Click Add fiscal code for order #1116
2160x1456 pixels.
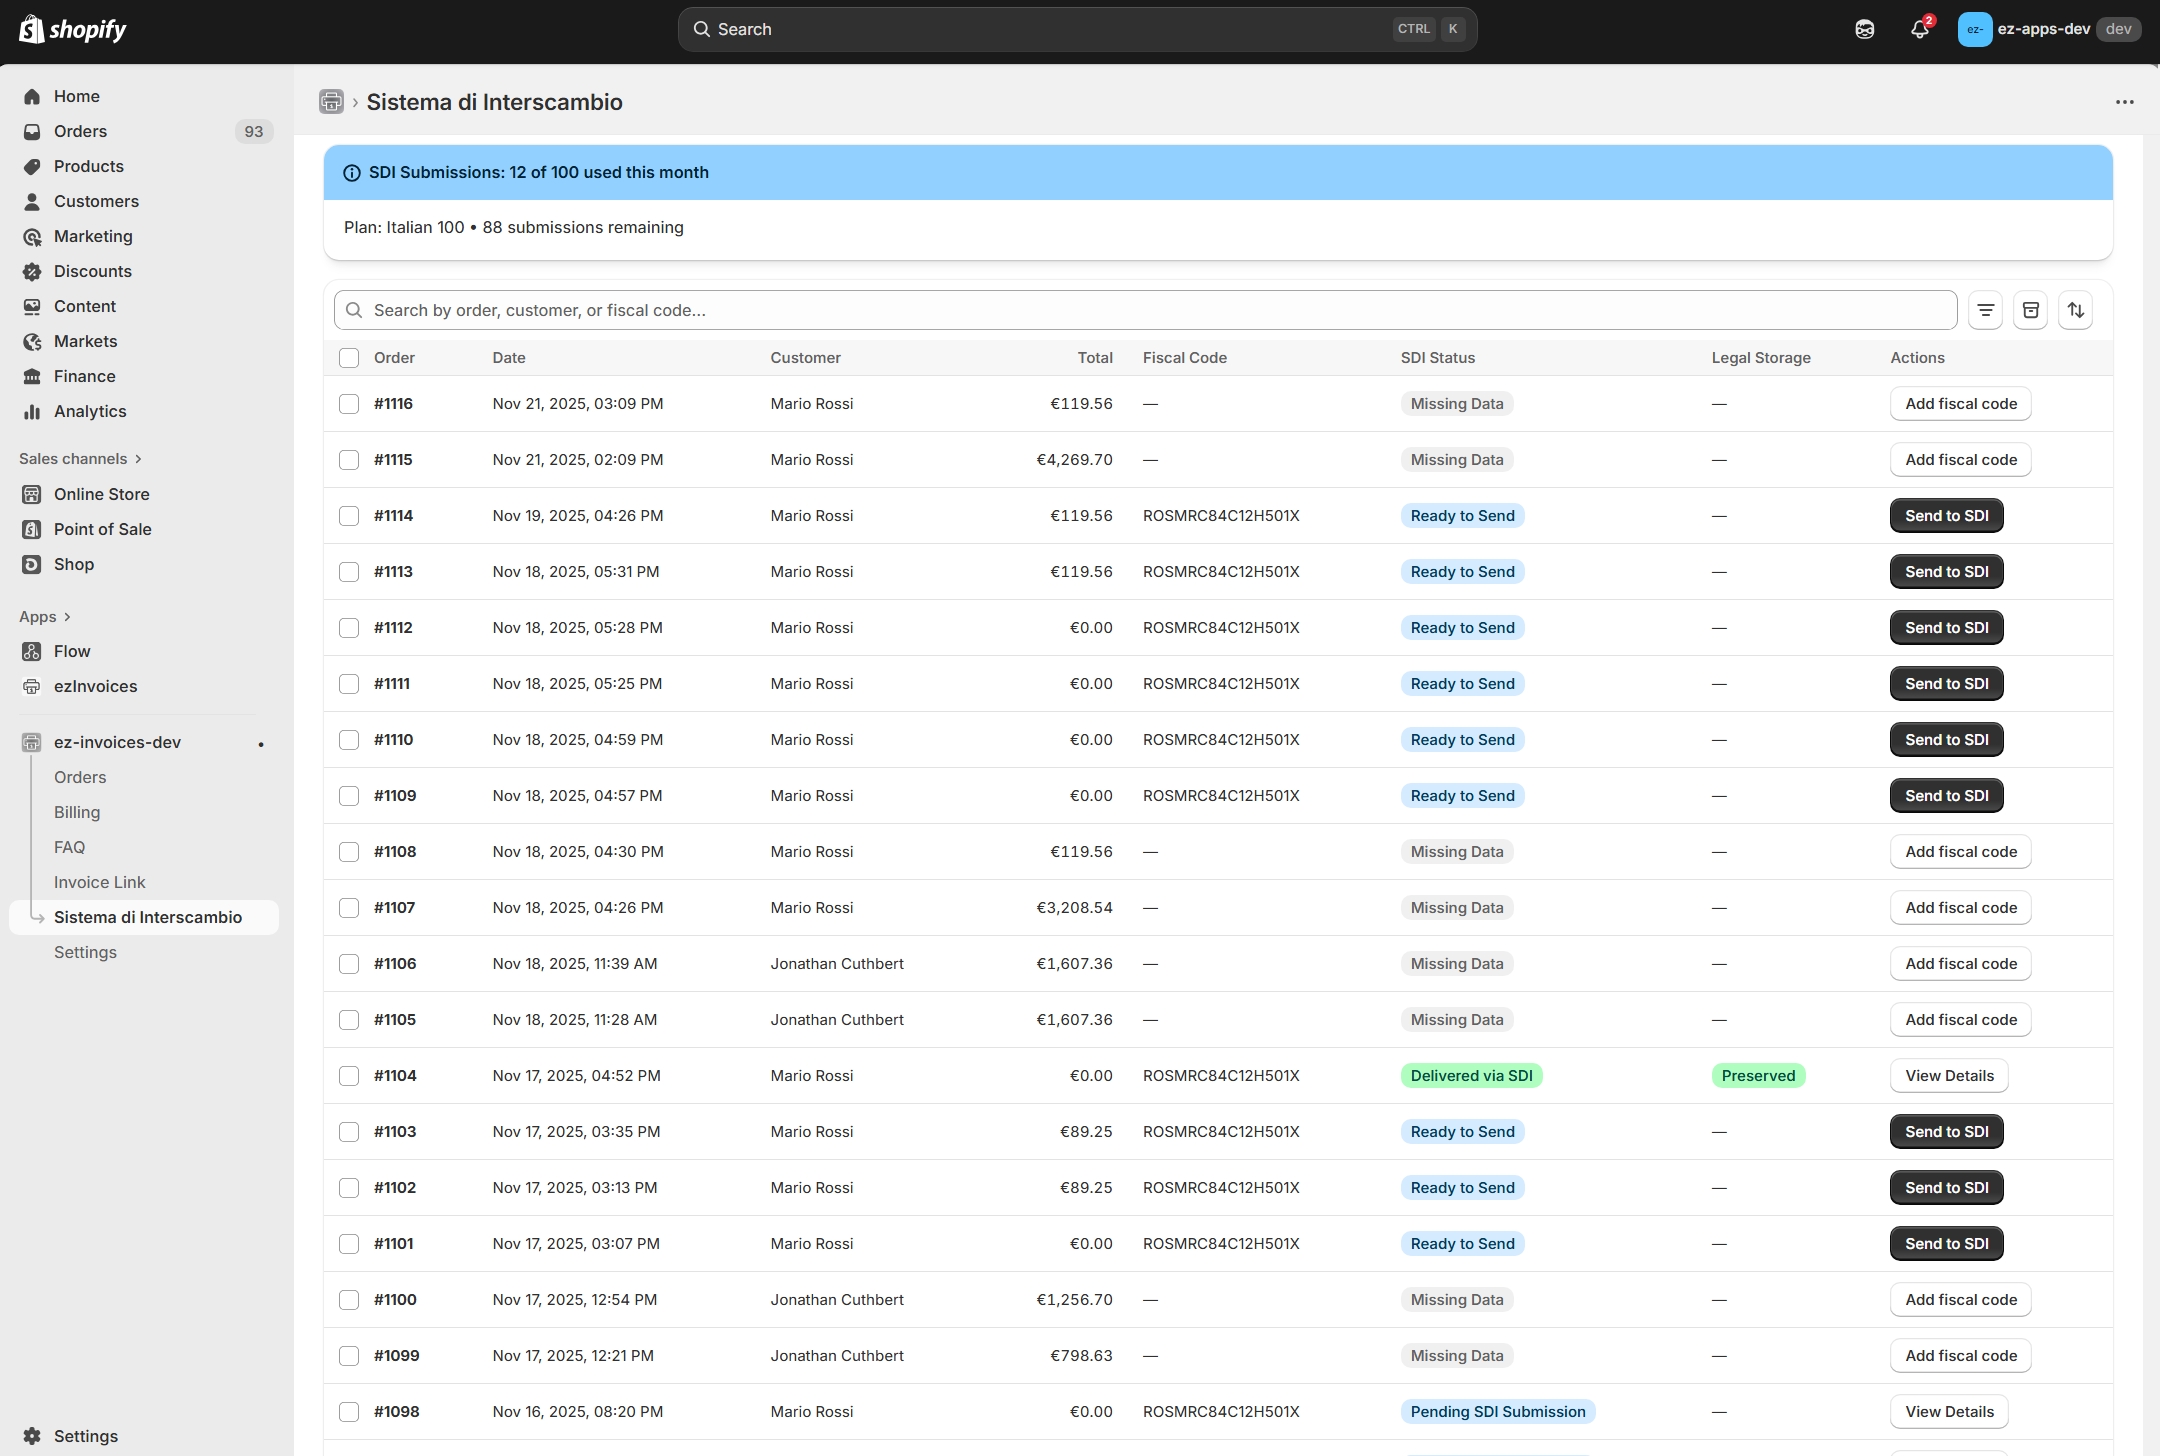[x=1960, y=404]
